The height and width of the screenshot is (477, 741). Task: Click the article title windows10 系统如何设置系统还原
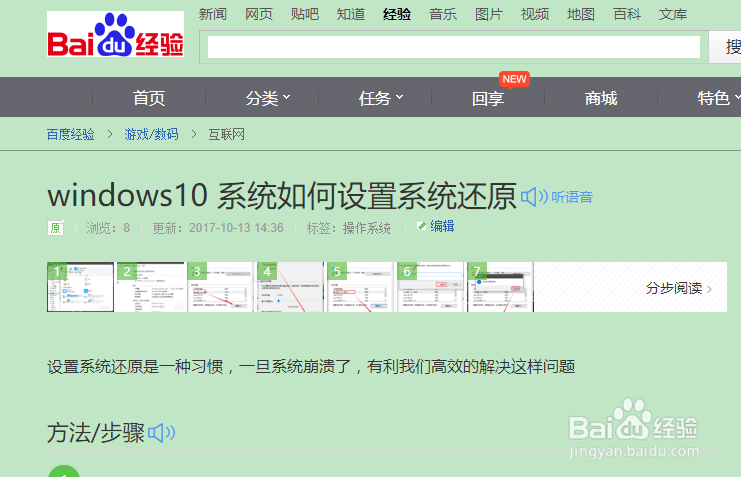coord(282,196)
